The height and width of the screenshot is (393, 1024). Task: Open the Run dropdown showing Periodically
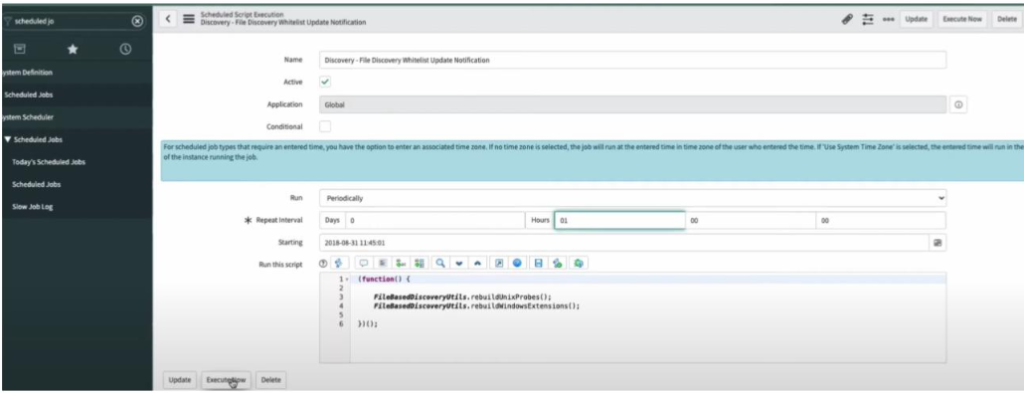coord(632,197)
